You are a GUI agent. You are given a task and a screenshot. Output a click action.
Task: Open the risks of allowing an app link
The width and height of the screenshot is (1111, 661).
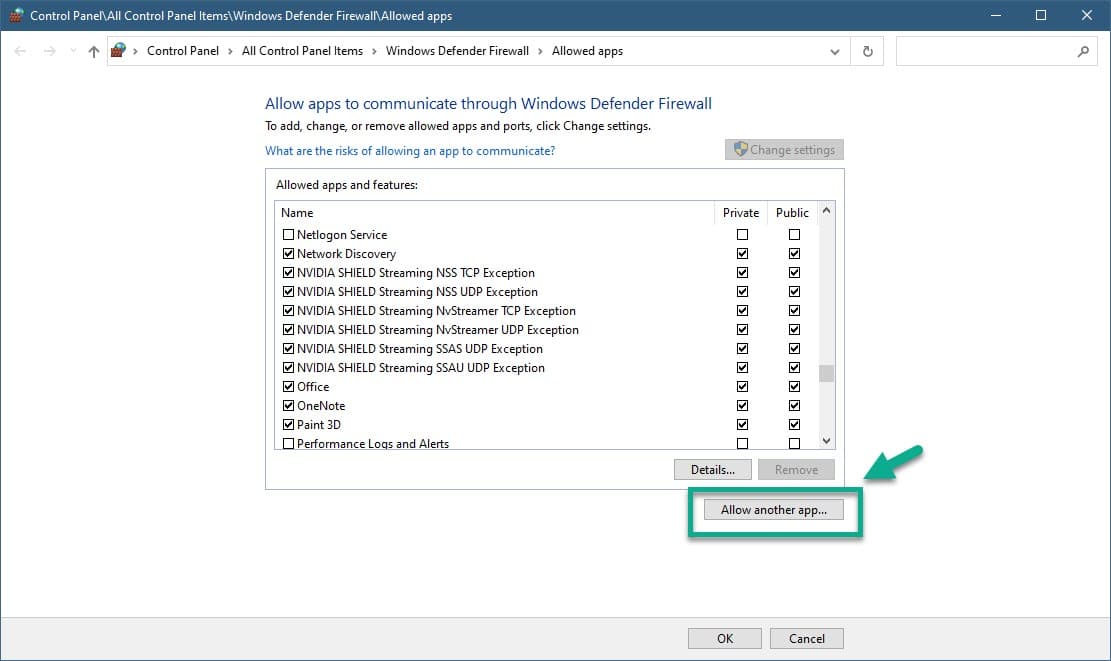coord(410,151)
